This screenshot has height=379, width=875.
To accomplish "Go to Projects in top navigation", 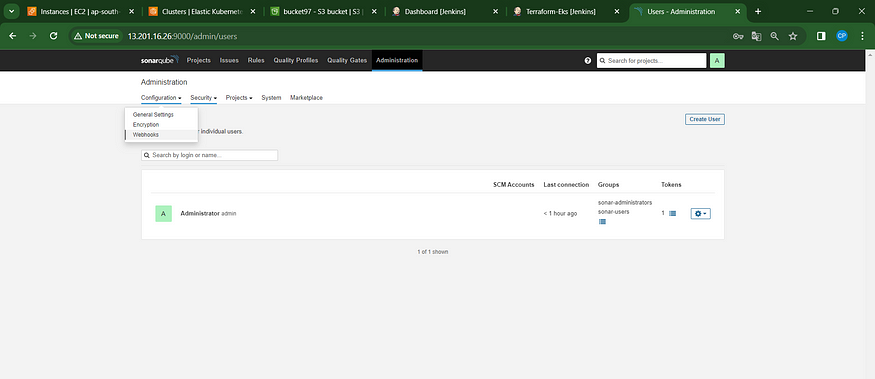I will [199, 60].
